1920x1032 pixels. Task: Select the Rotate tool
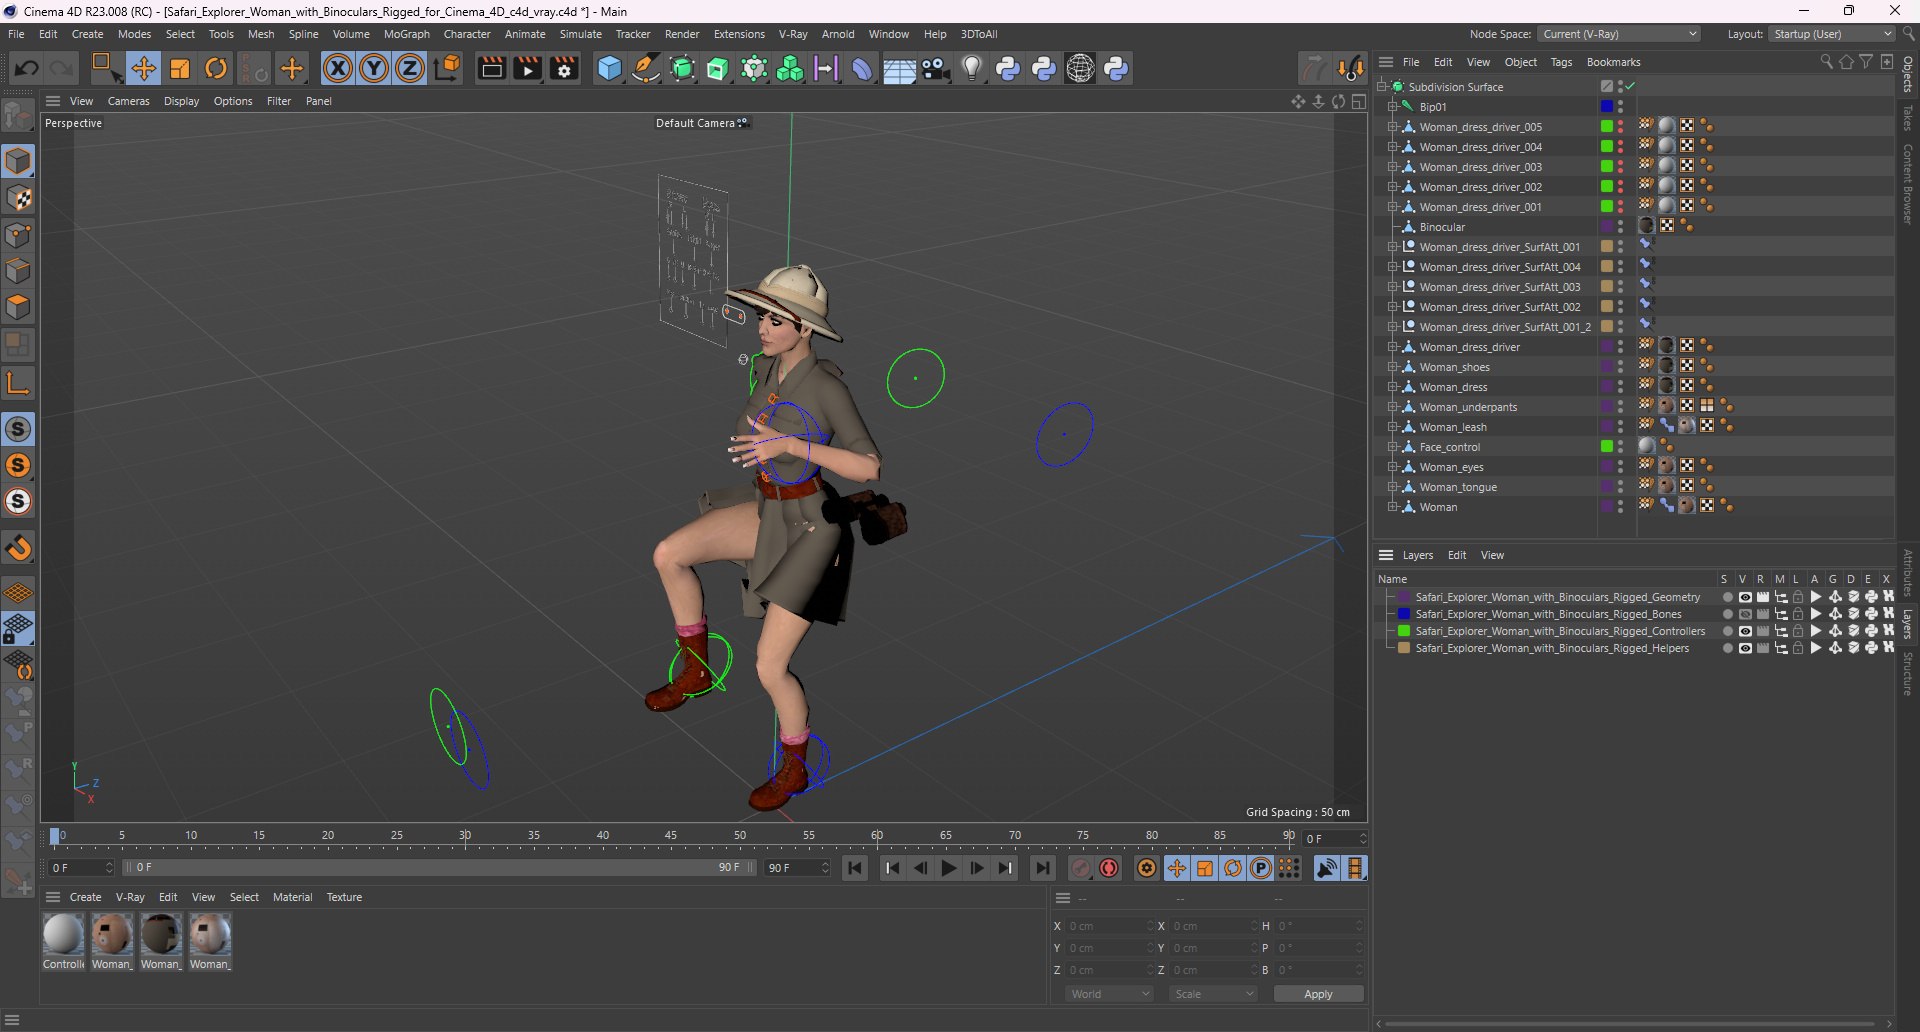click(x=216, y=68)
